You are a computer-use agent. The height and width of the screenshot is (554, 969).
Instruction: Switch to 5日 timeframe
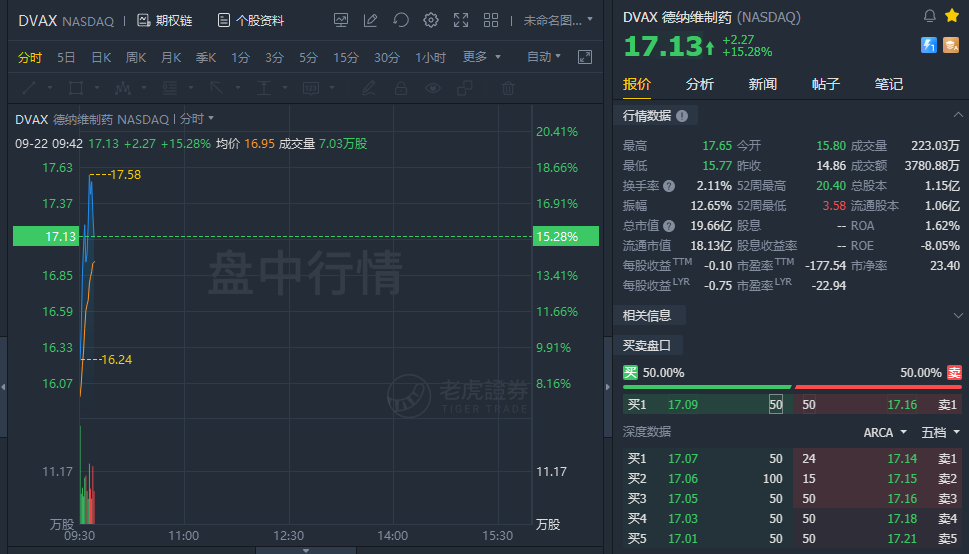click(66, 58)
